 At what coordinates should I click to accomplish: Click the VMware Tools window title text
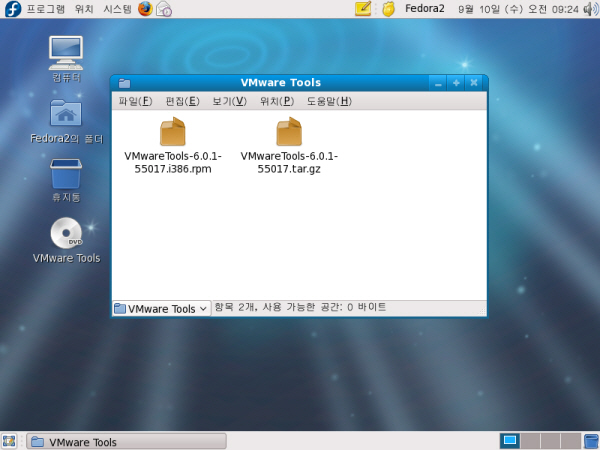tap(280, 83)
